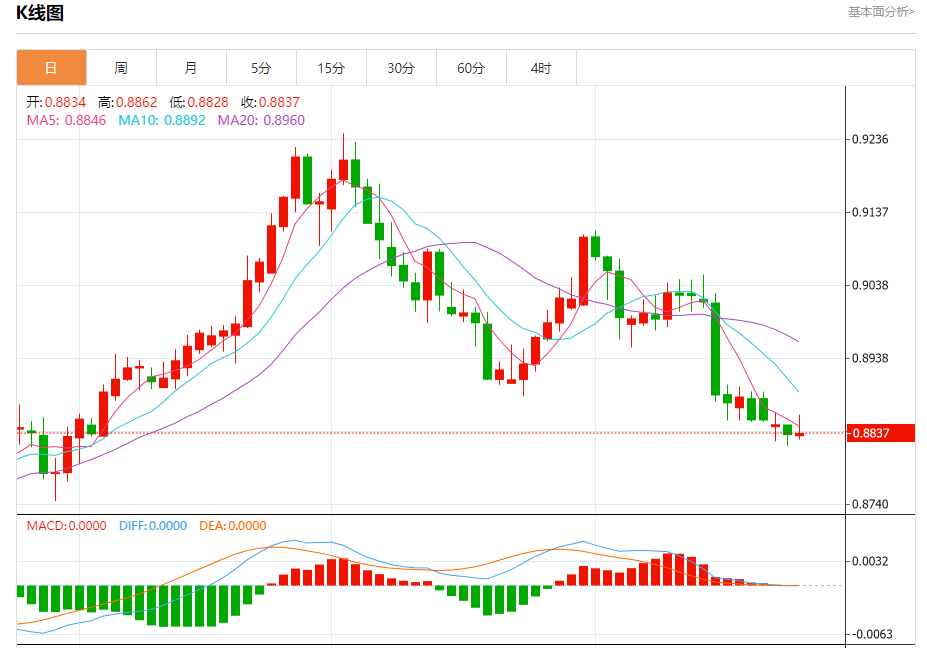927x648 pixels.
Task: Click the 0.9236 price axis label
Action: tap(869, 140)
